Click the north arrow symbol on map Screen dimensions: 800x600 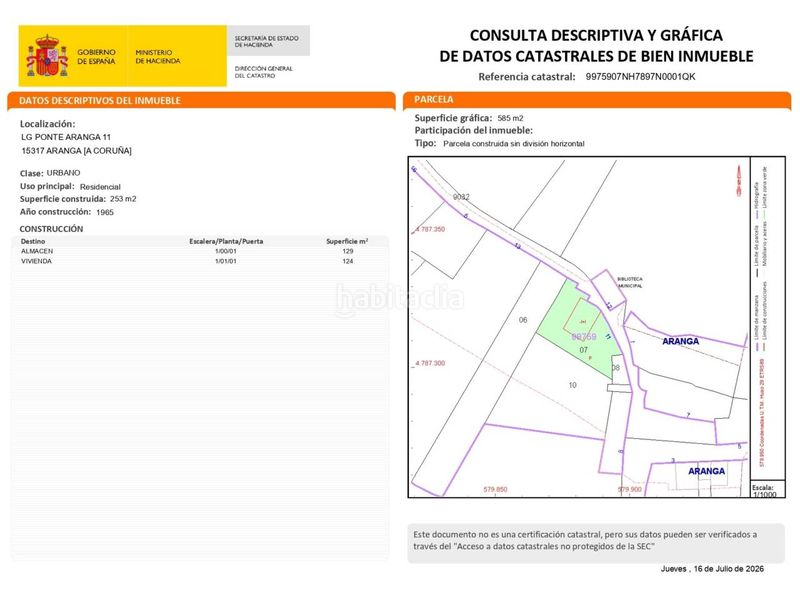[x=738, y=180]
